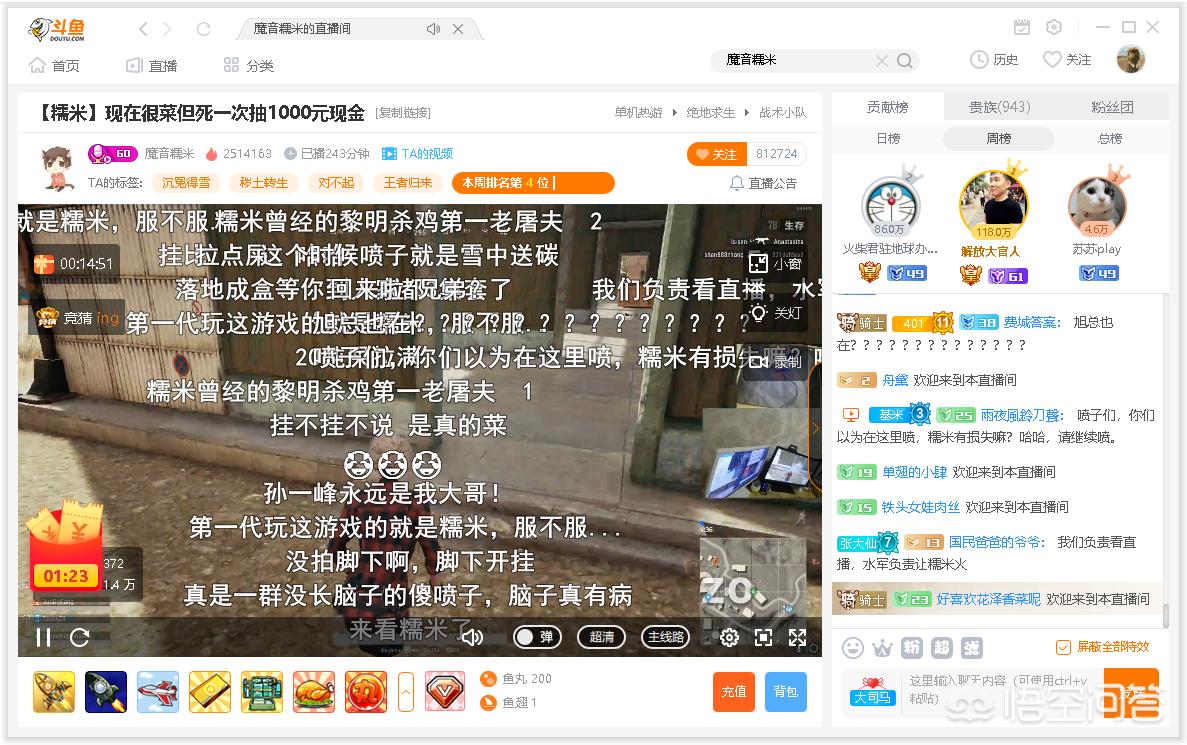Enter full screen with the expand arrows
This screenshot has height=745, width=1187.
pyautogui.click(x=797, y=637)
